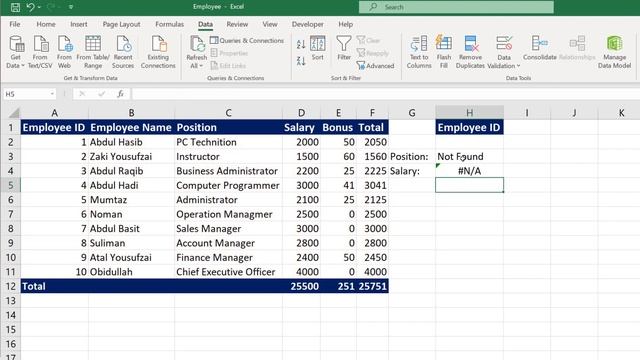Open Advanced filter options
Screen dimensions: 640x360
tap(375, 66)
